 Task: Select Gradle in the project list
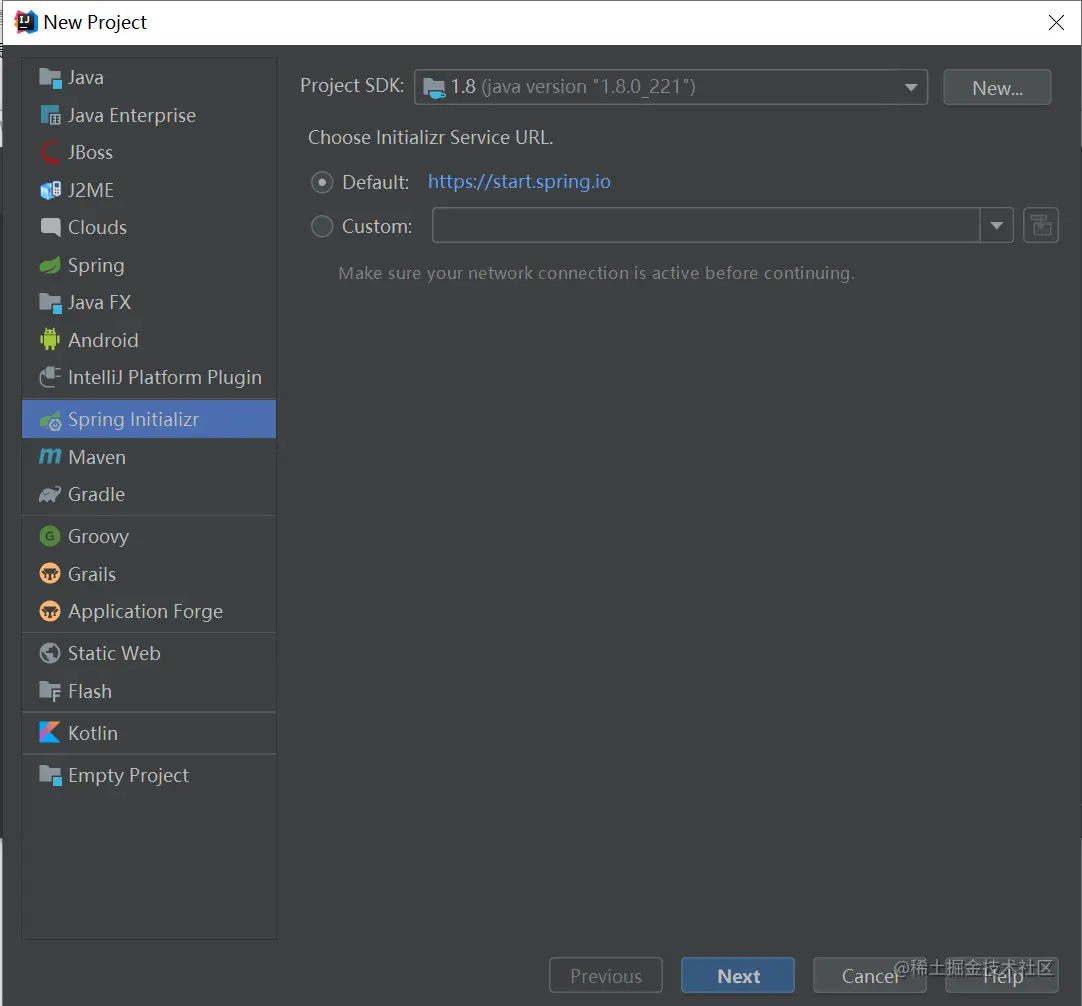(97, 494)
